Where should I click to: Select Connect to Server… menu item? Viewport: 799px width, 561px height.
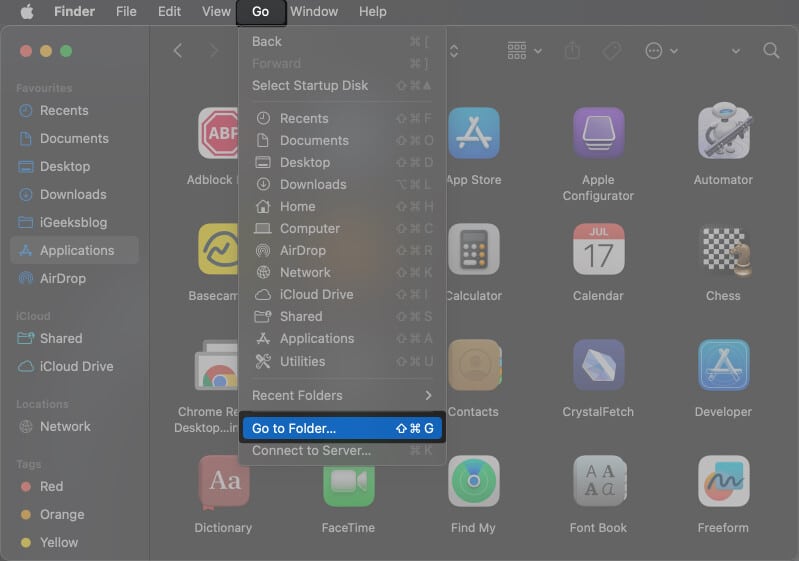342,450
